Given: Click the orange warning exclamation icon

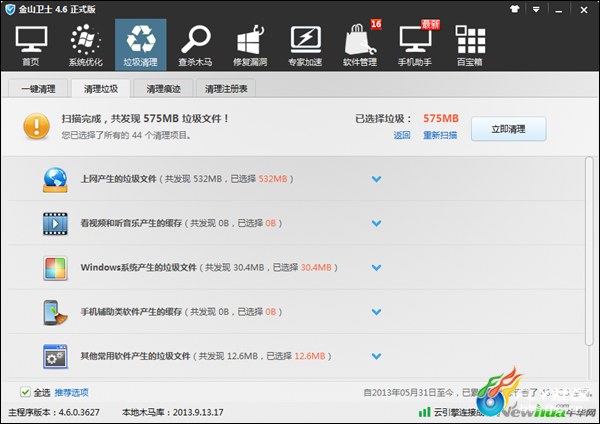Looking at the screenshot, I should click(x=36, y=126).
